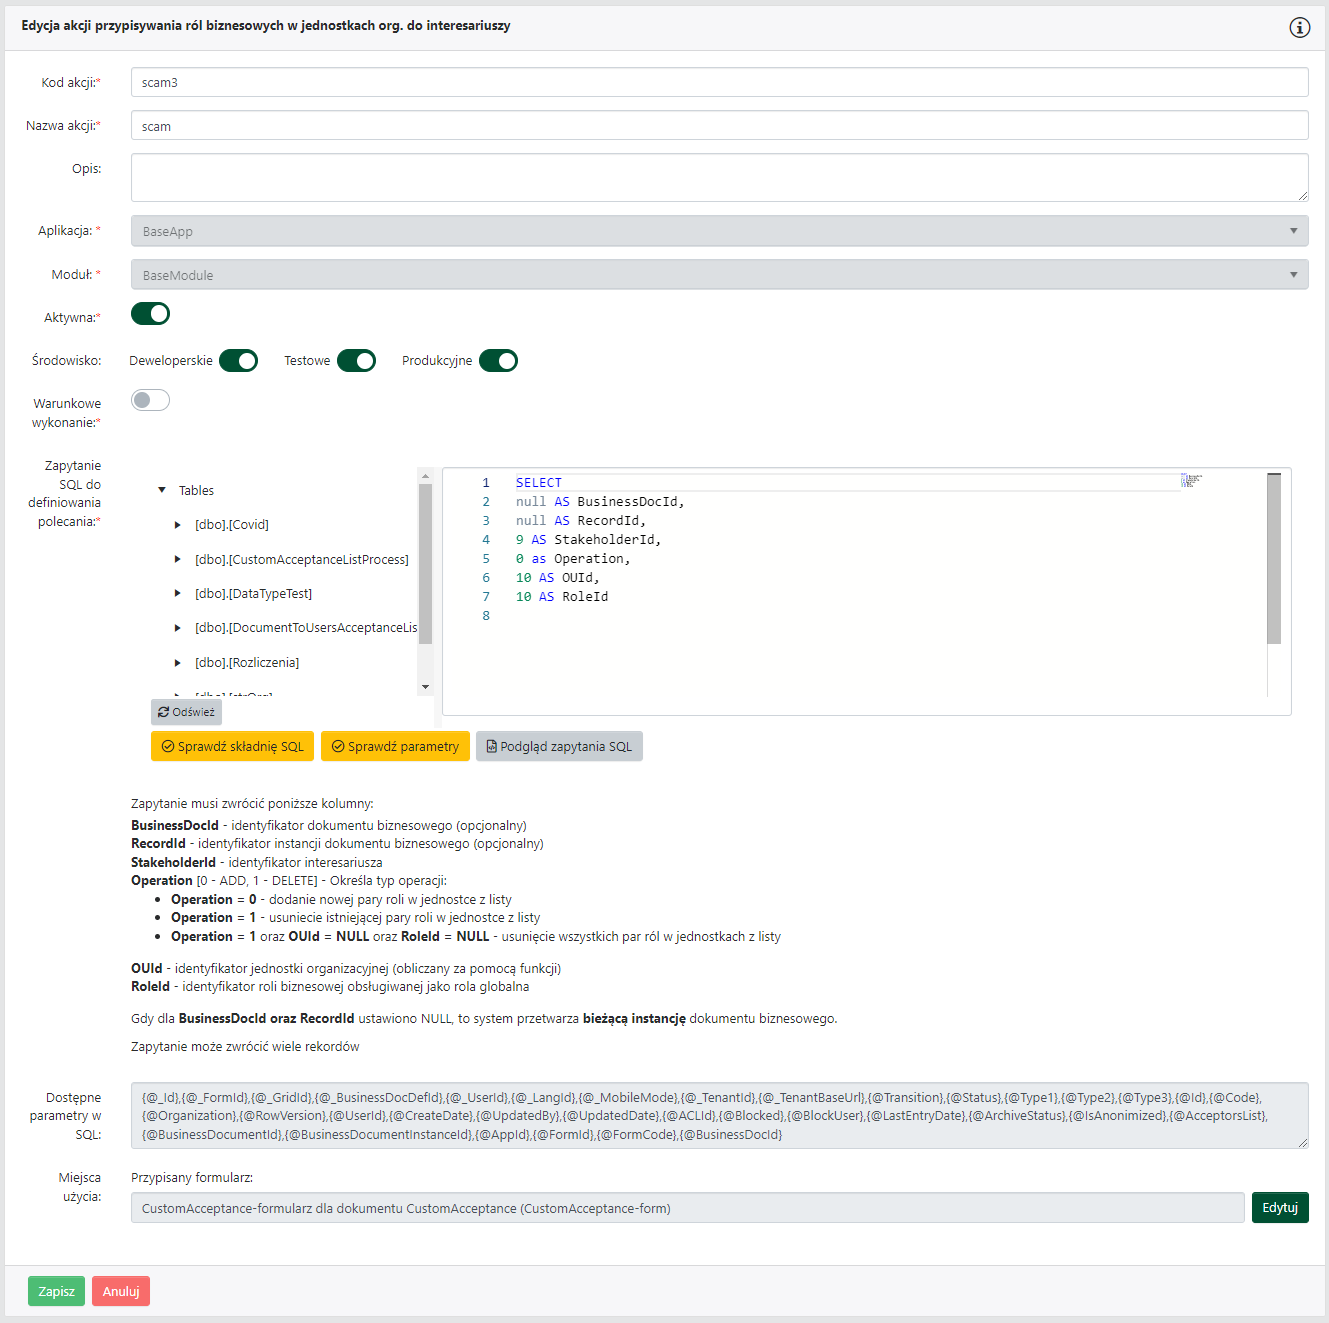1329x1323 pixels.
Task: Enable Warunkowe wykonanie toggle
Action: (x=151, y=401)
